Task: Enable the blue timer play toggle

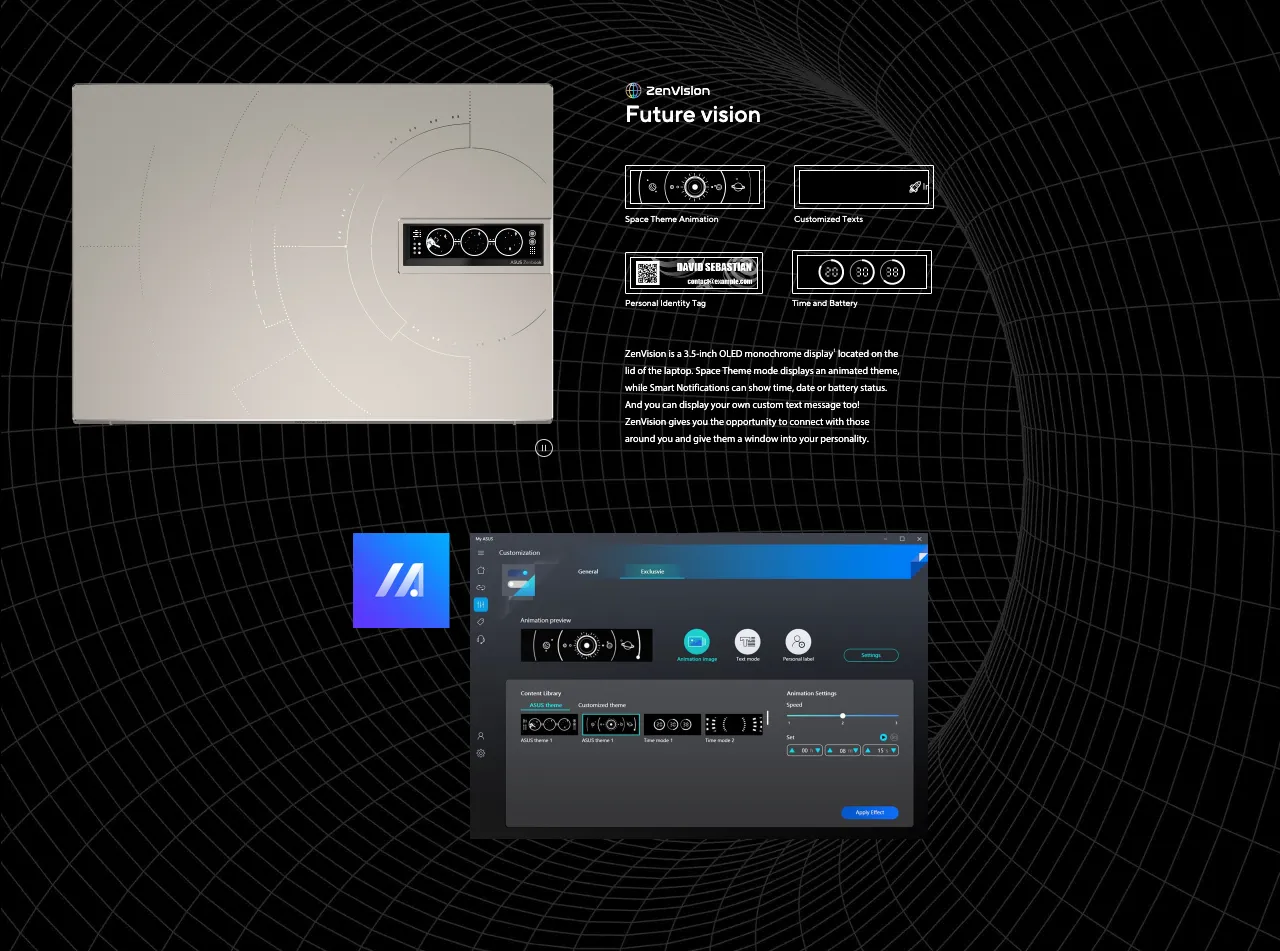Action: tap(883, 737)
